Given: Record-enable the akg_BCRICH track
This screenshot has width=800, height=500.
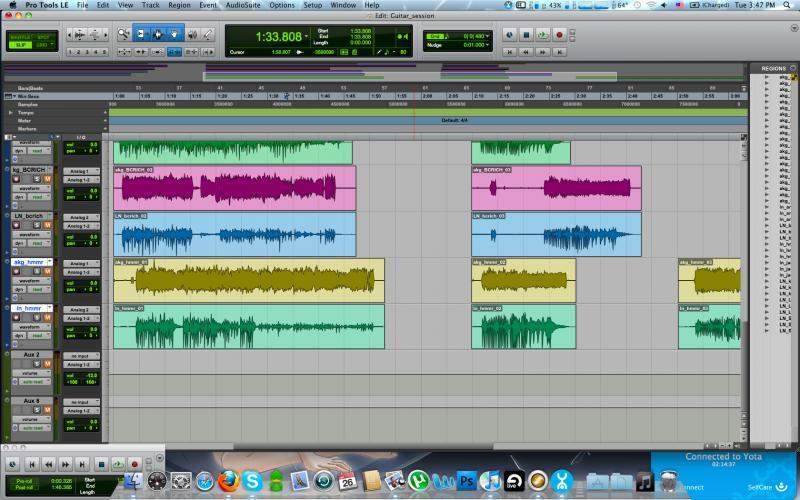Looking at the screenshot, I should pos(17,180).
